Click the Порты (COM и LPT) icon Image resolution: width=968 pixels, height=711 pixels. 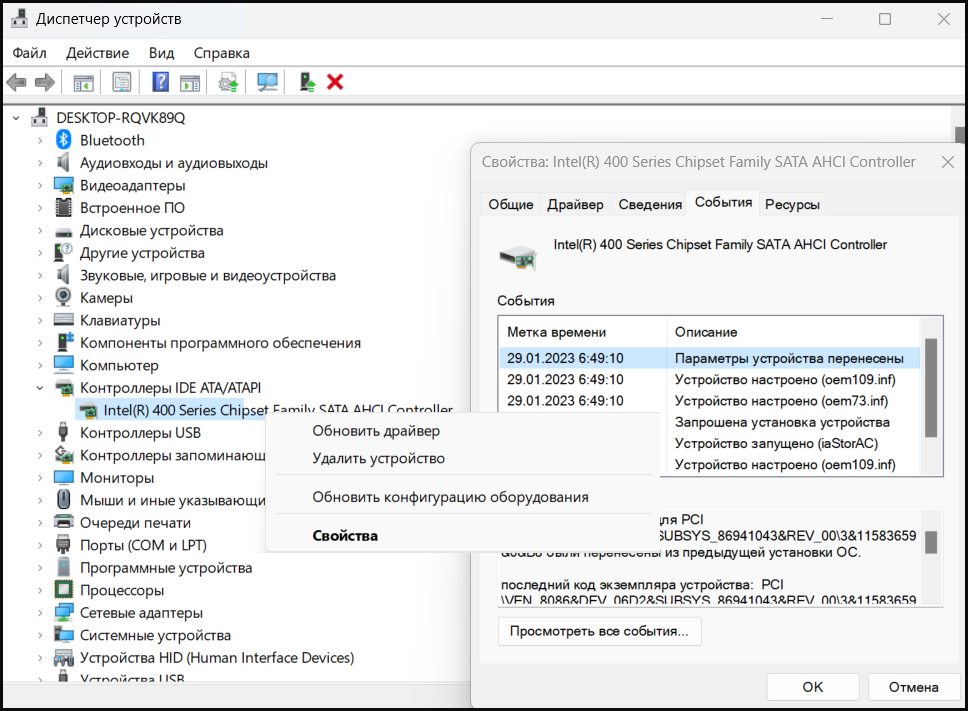pos(63,544)
